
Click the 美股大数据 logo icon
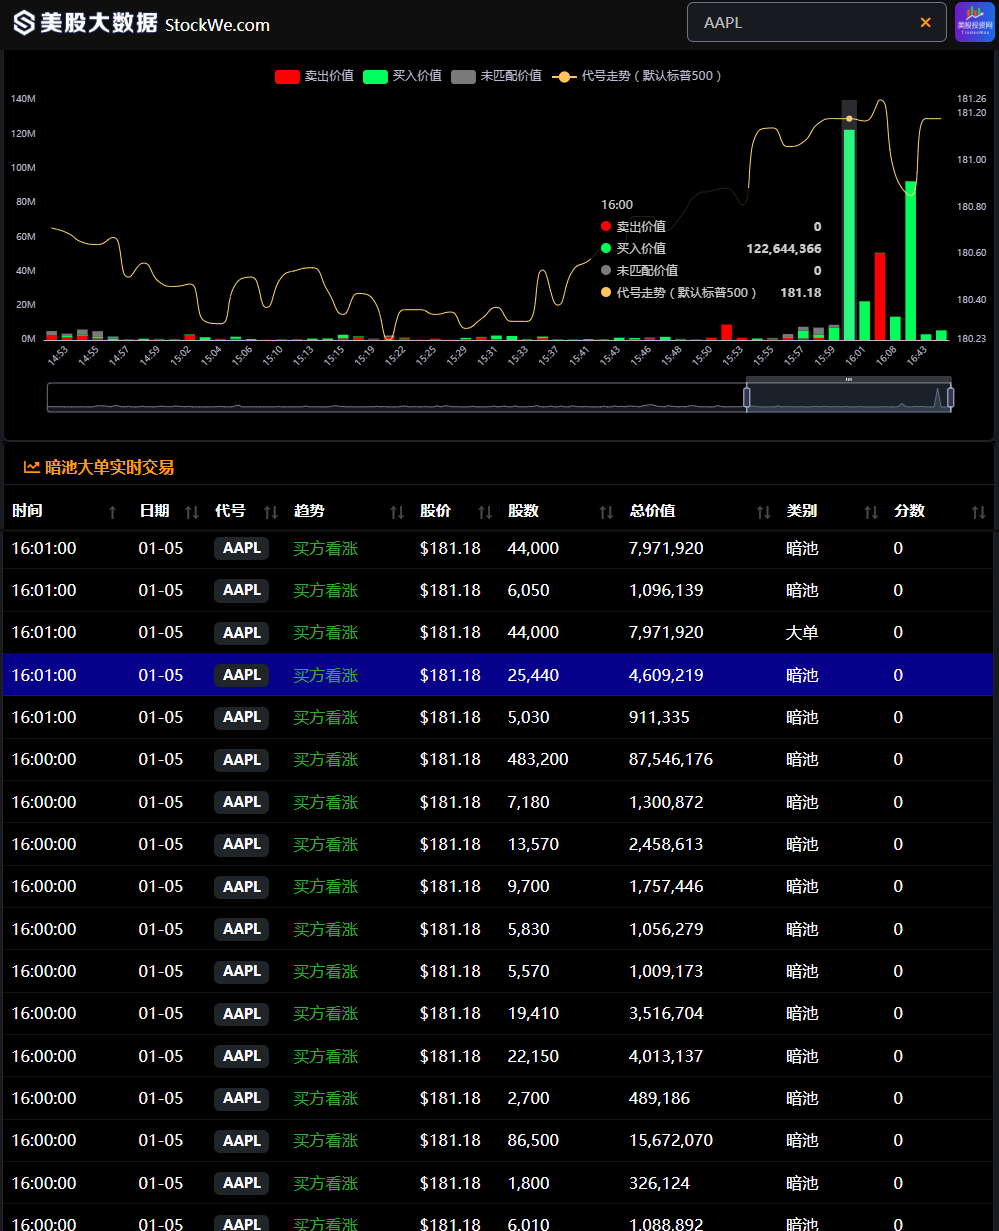[x=24, y=23]
